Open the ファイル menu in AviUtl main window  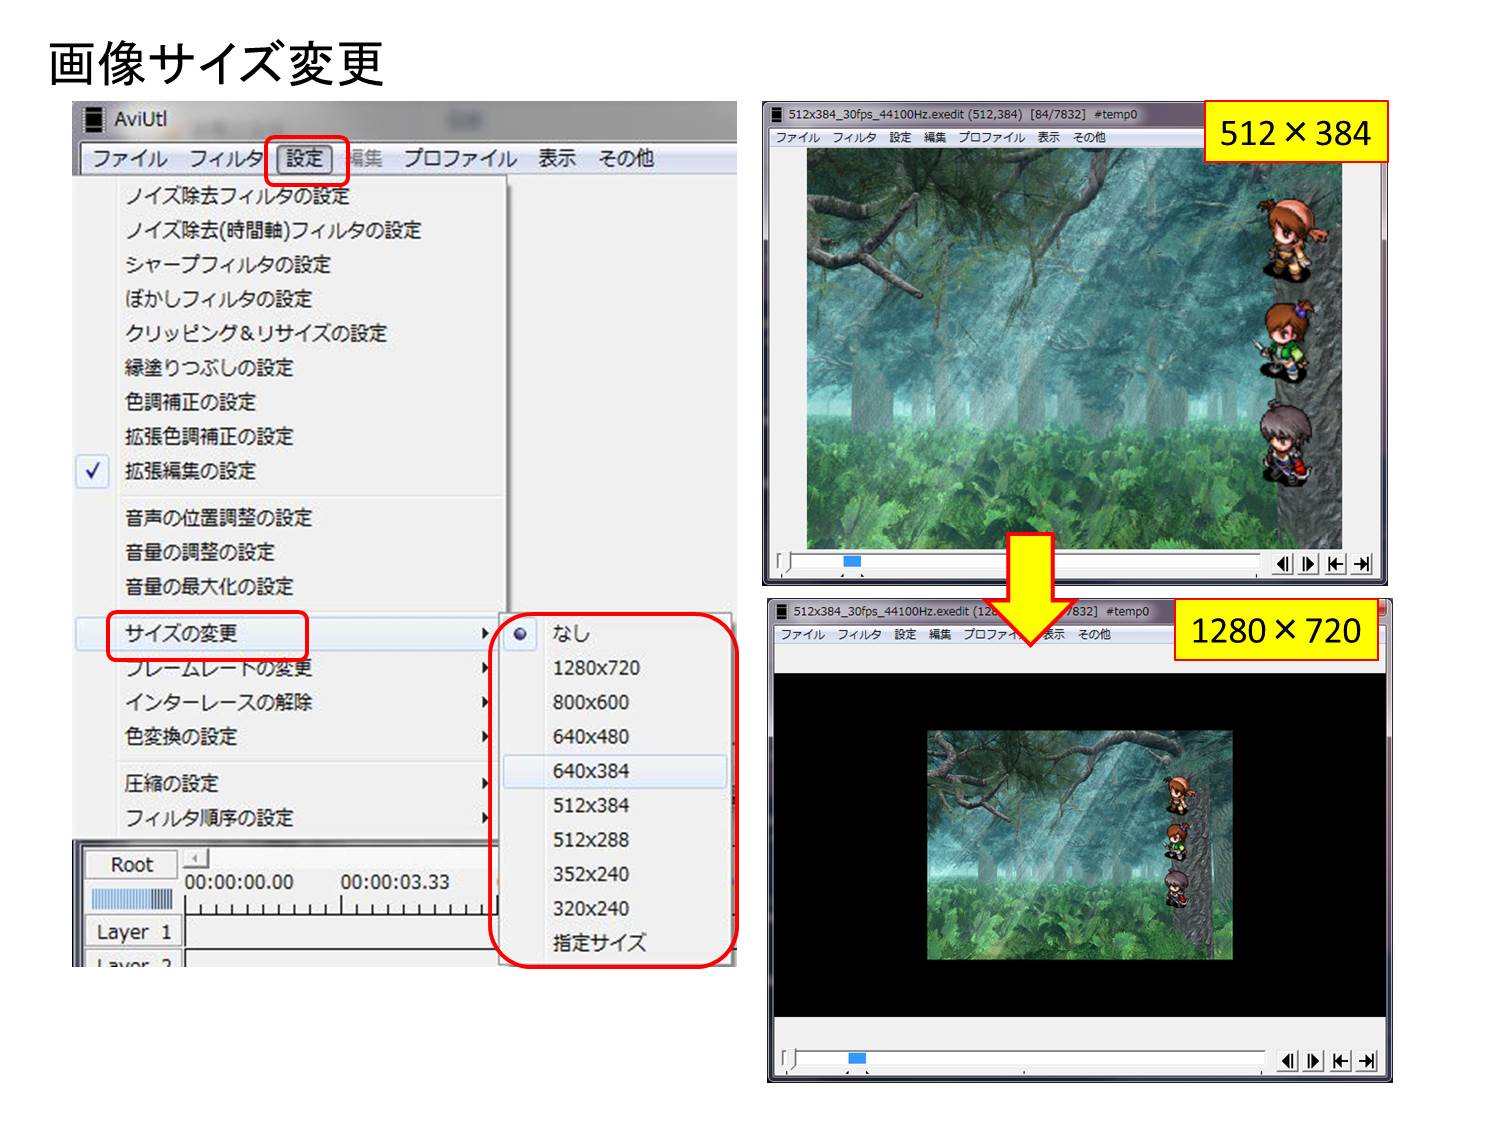point(129,159)
